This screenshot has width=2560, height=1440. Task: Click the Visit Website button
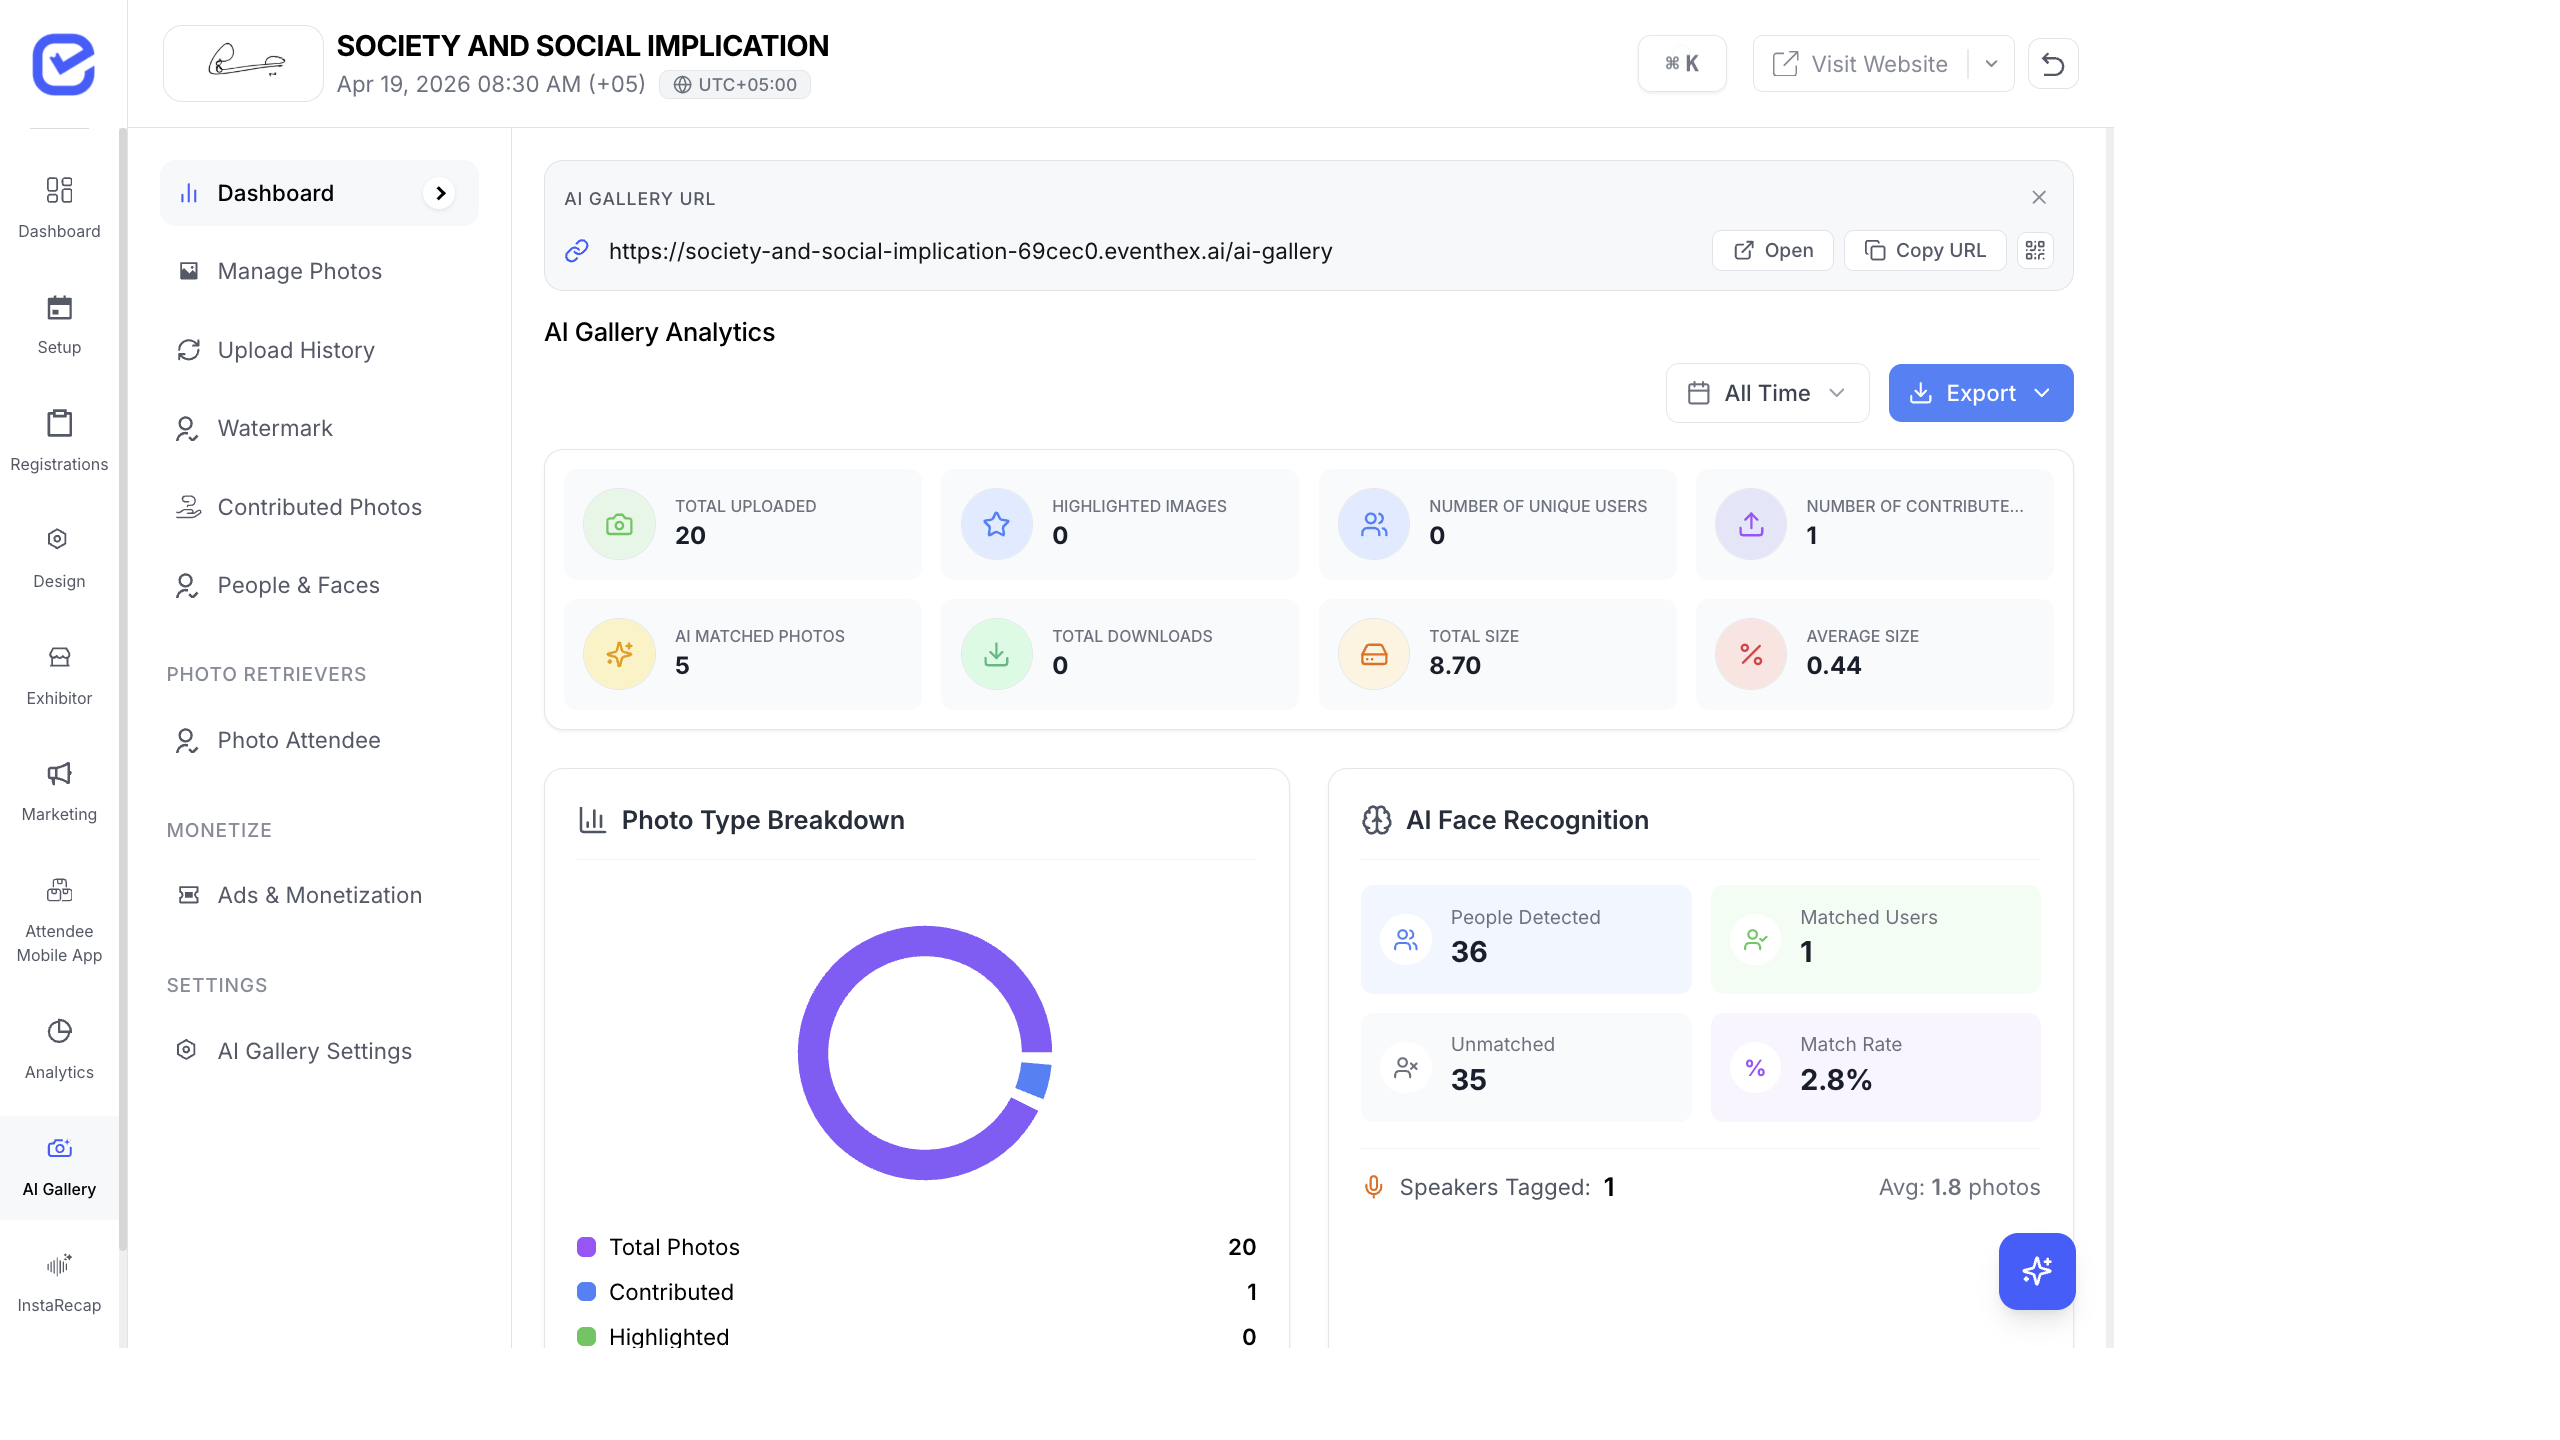(1860, 64)
